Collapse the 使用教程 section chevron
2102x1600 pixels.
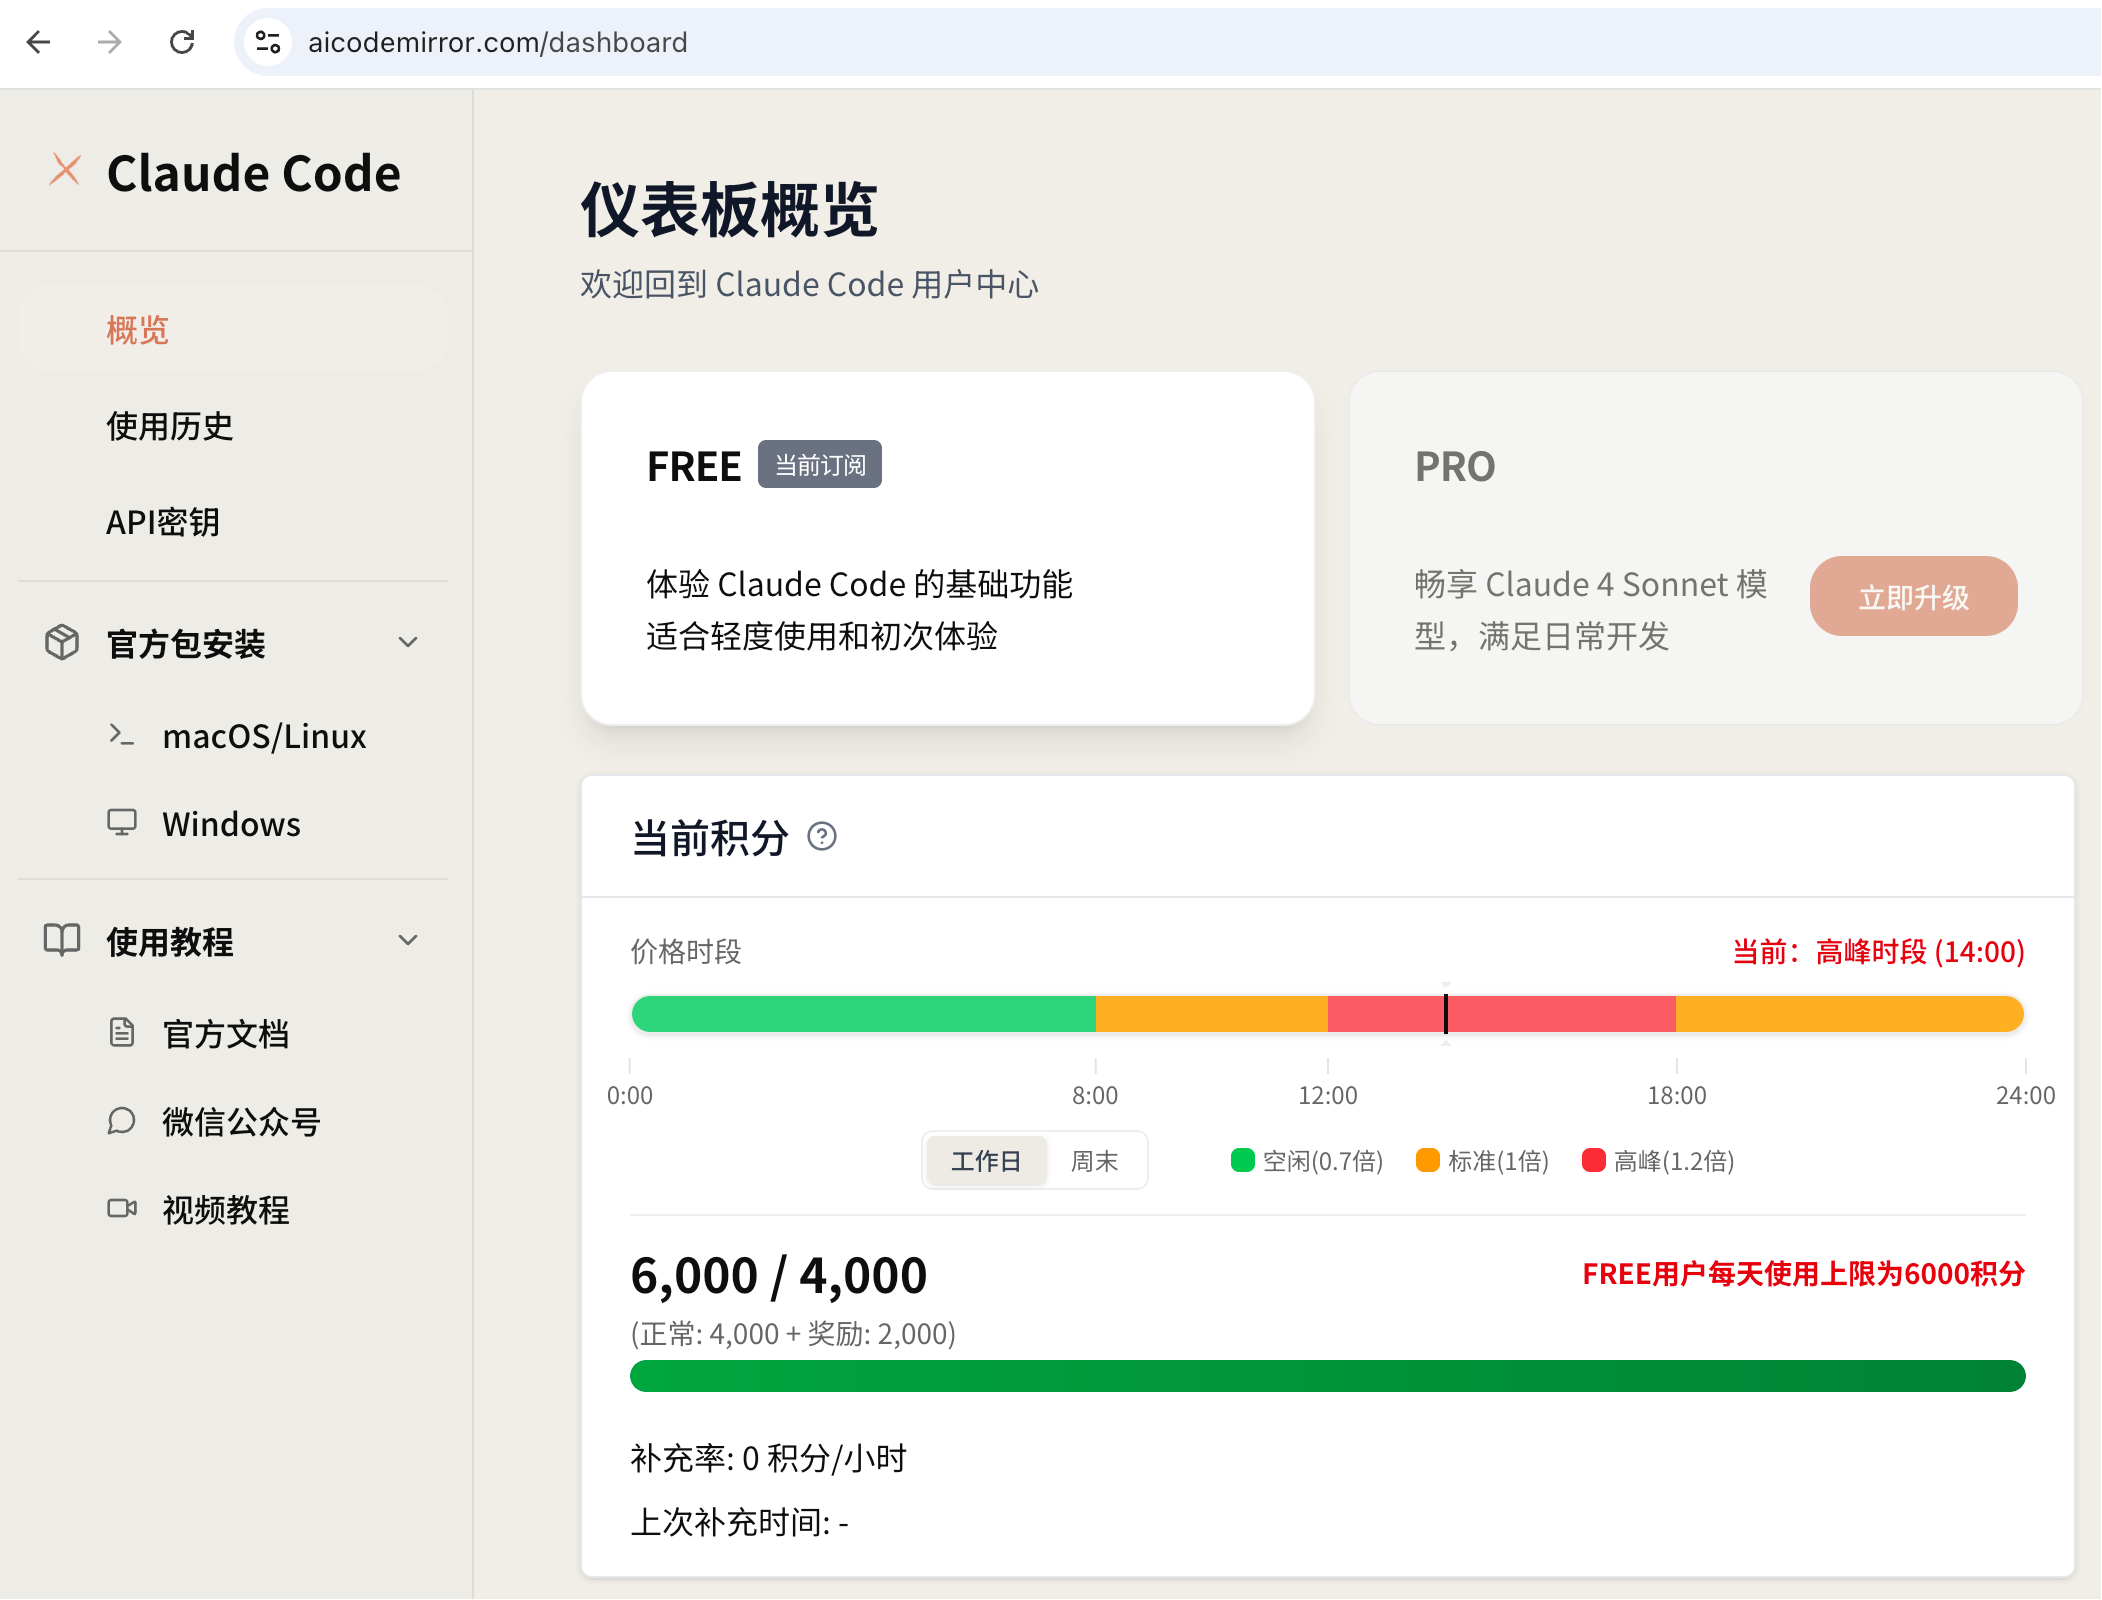pyautogui.click(x=407, y=940)
